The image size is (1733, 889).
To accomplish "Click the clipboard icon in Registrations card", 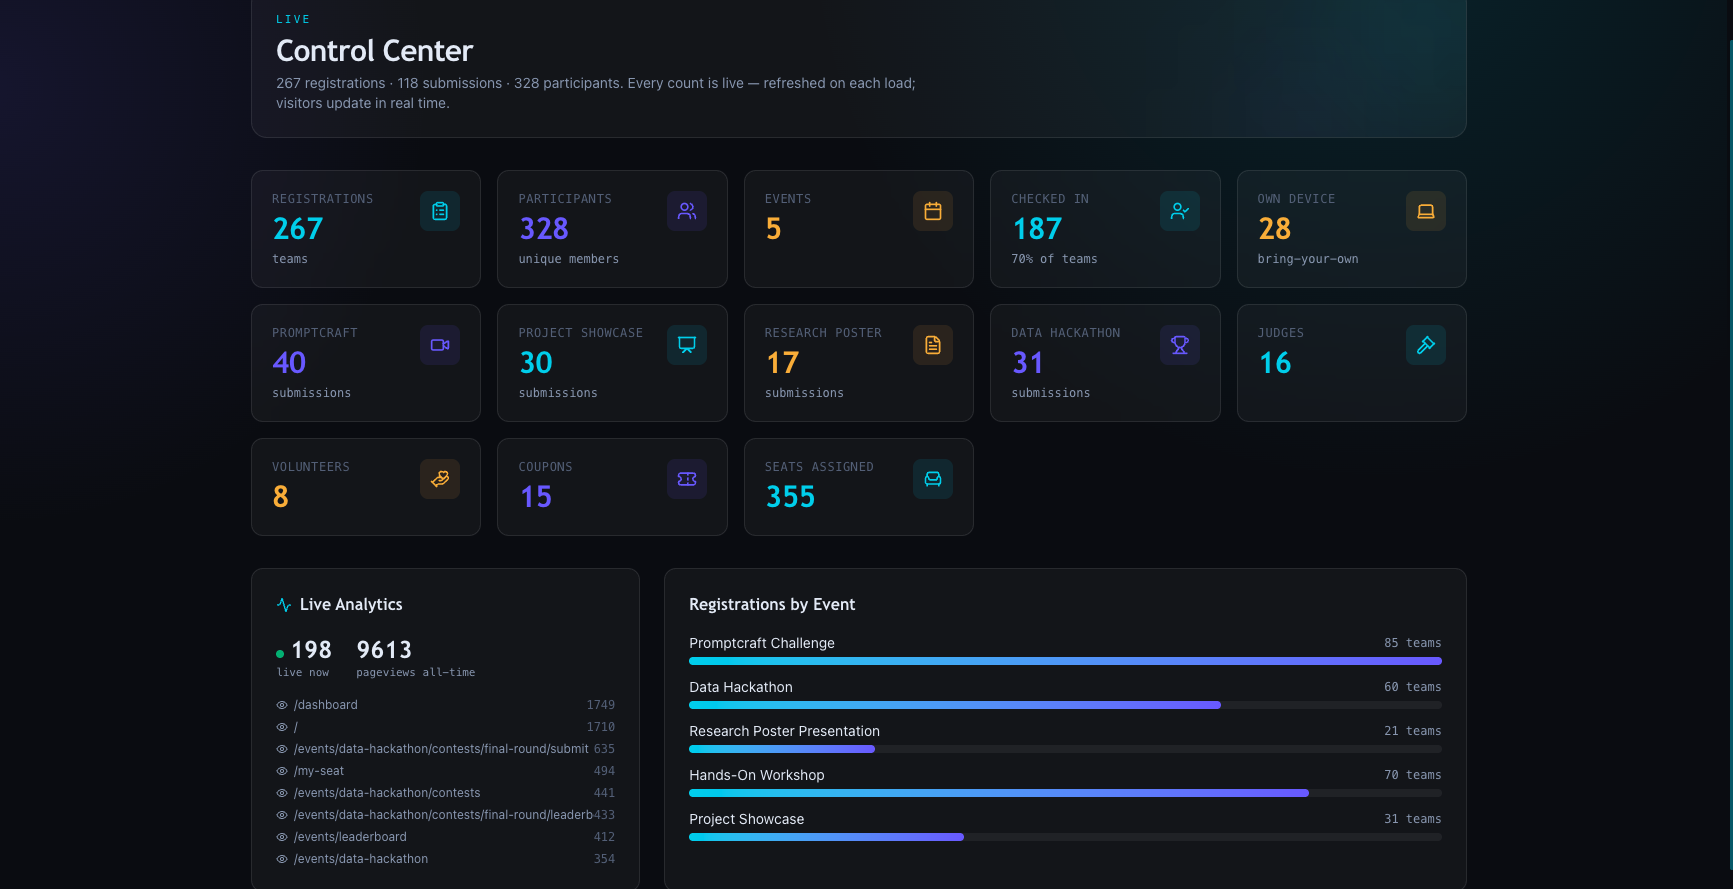I will tap(440, 211).
